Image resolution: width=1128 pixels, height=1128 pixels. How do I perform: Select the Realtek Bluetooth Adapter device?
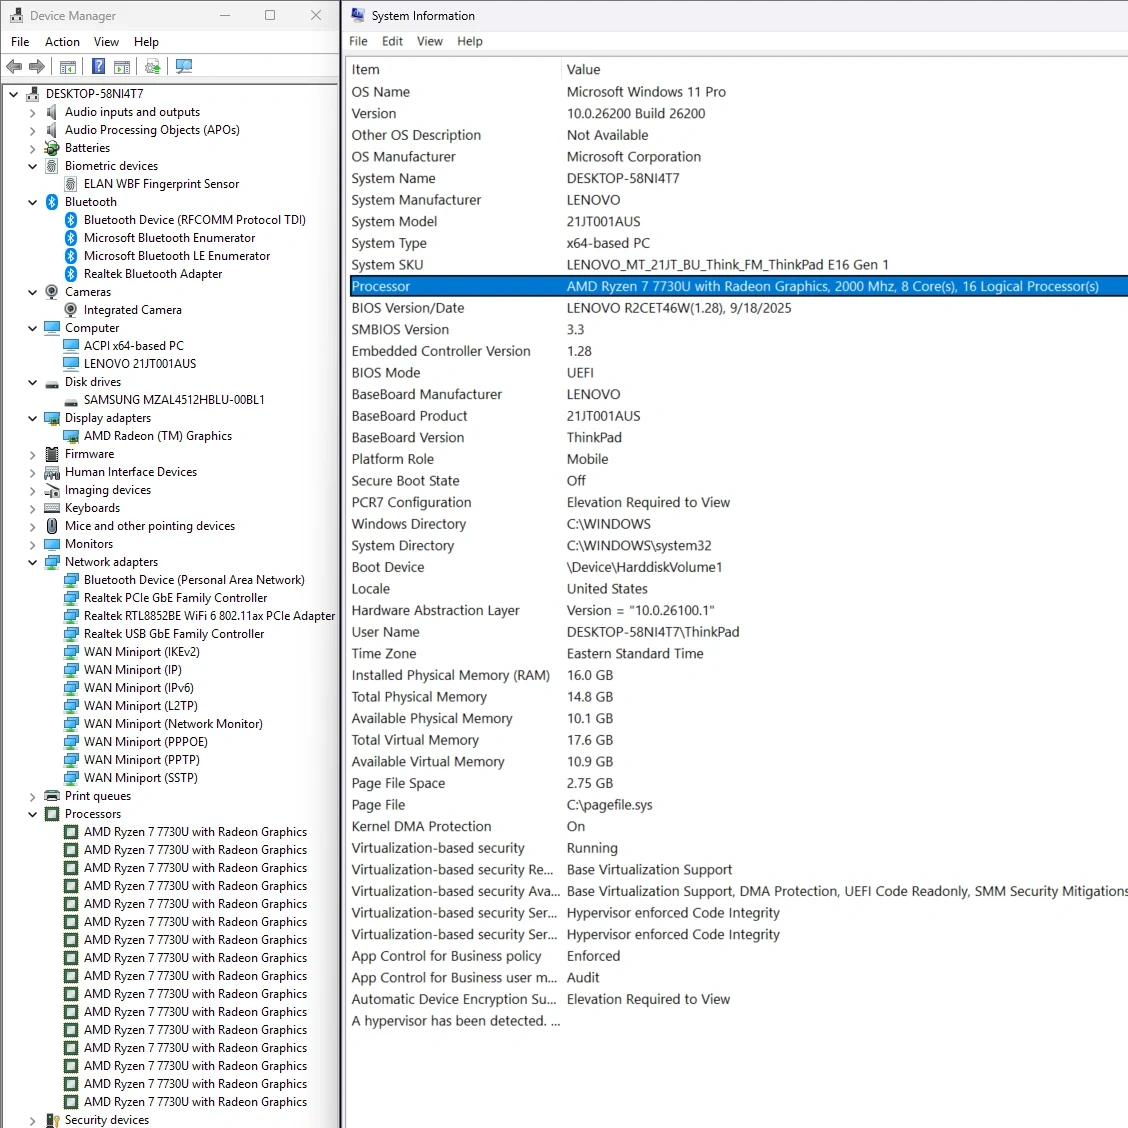(153, 274)
